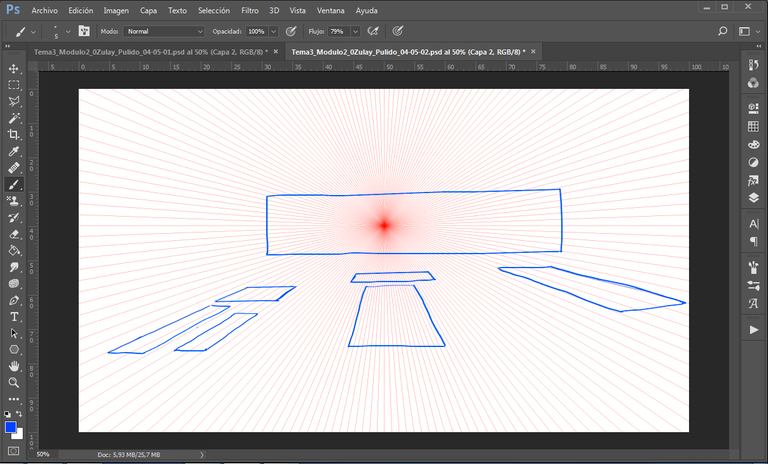Select the History Brush tool

(13, 218)
